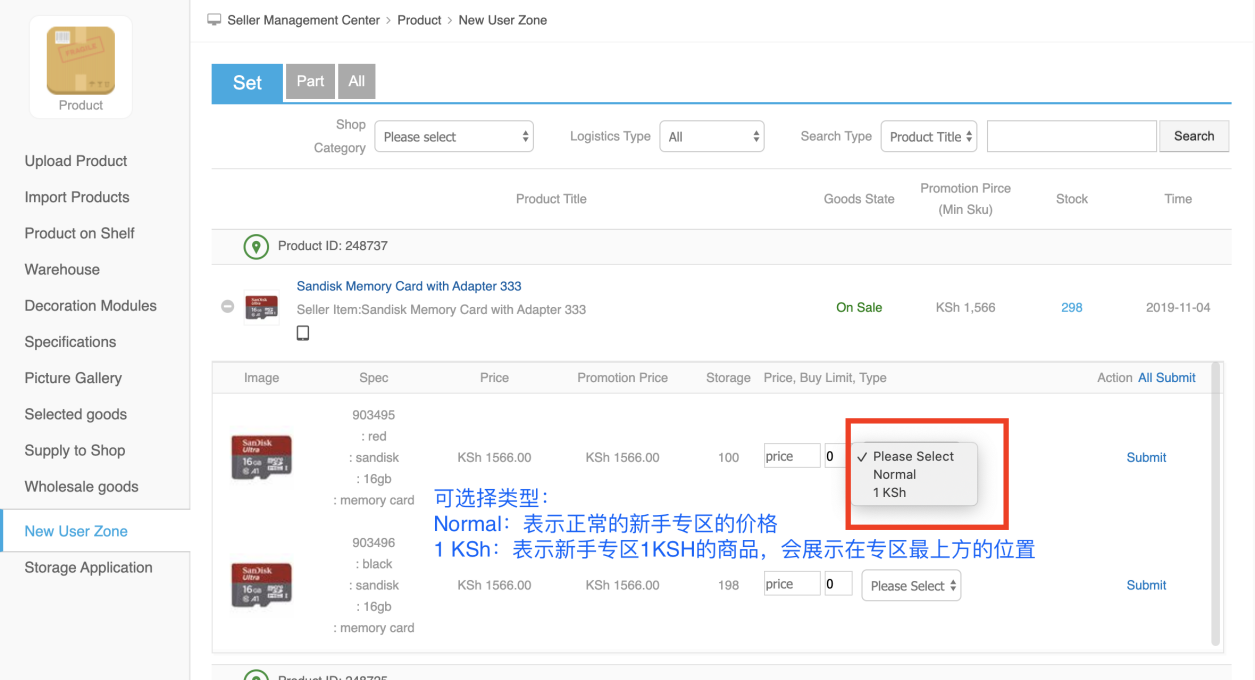Click Seller Management Center in breadcrumb
Screen dimensions: 1255x680
[x=304, y=20]
